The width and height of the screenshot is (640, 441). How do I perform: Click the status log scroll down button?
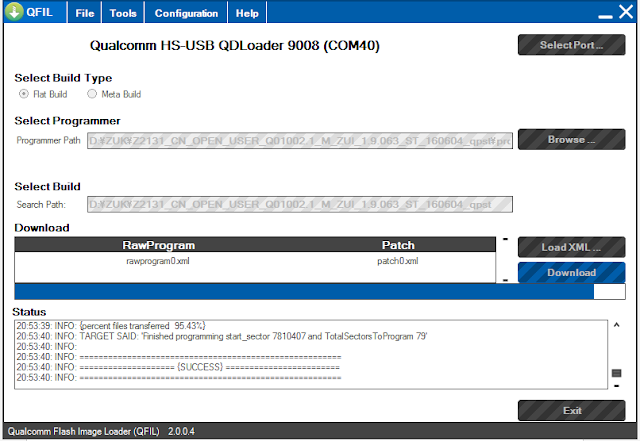[616, 386]
